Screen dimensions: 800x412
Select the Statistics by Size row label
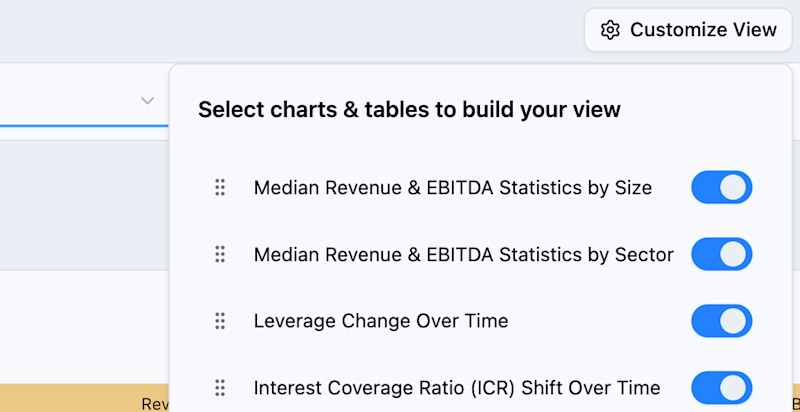[x=453, y=188]
